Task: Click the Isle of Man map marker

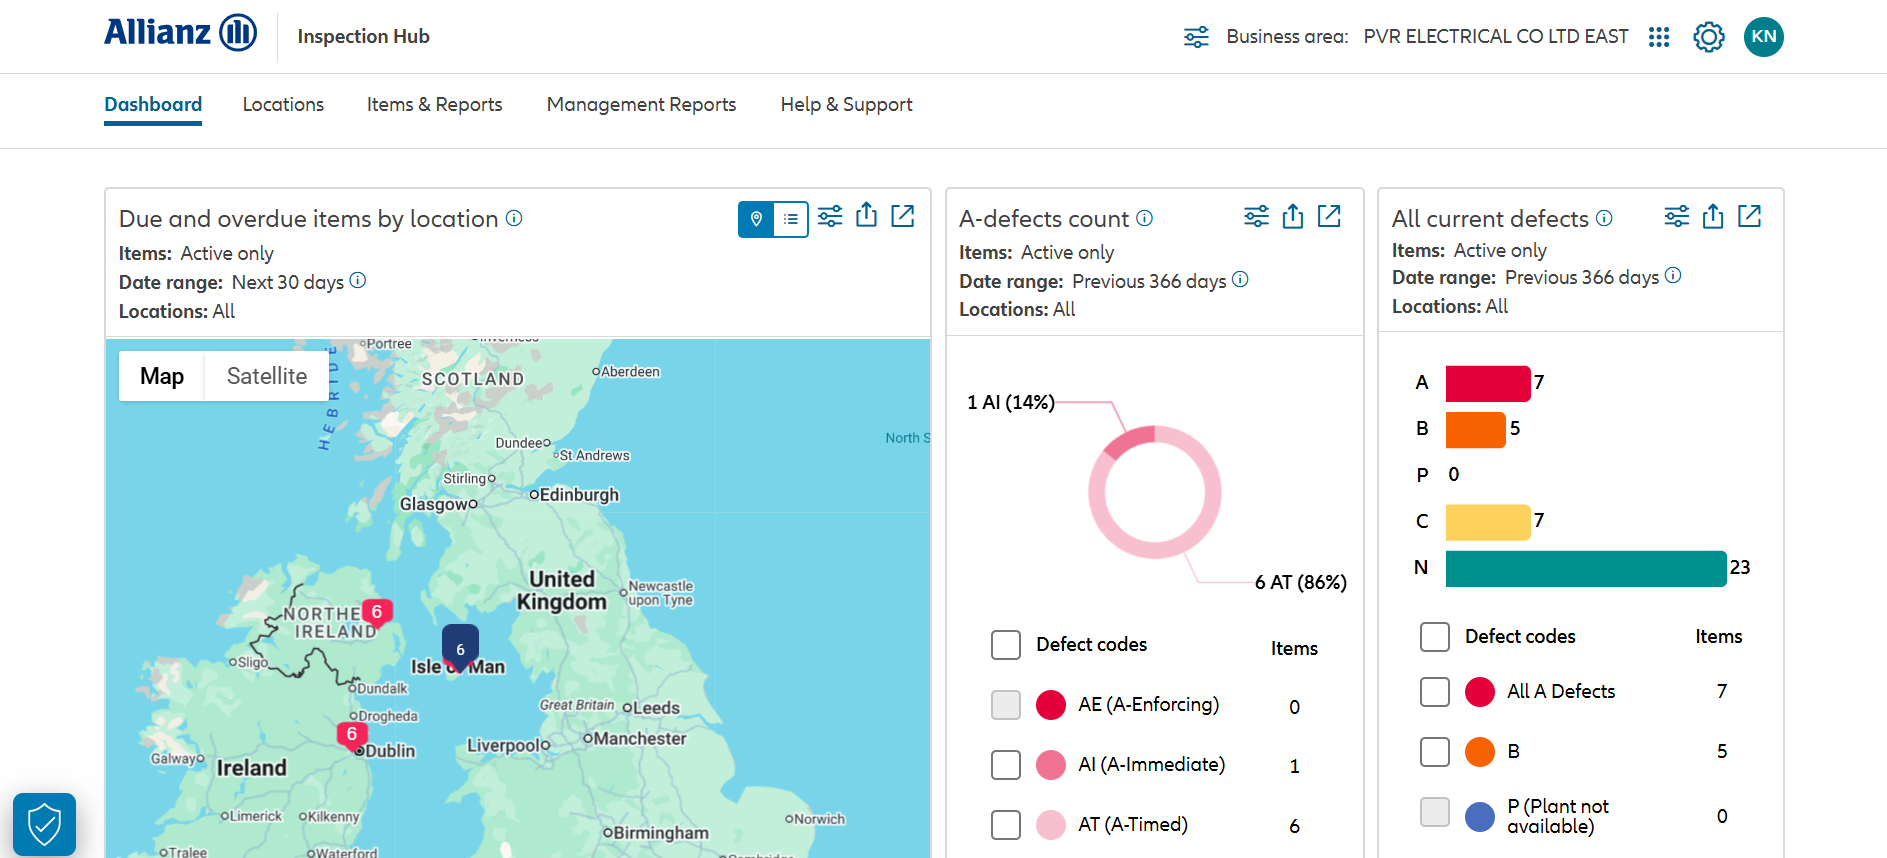Action: click(460, 647)
